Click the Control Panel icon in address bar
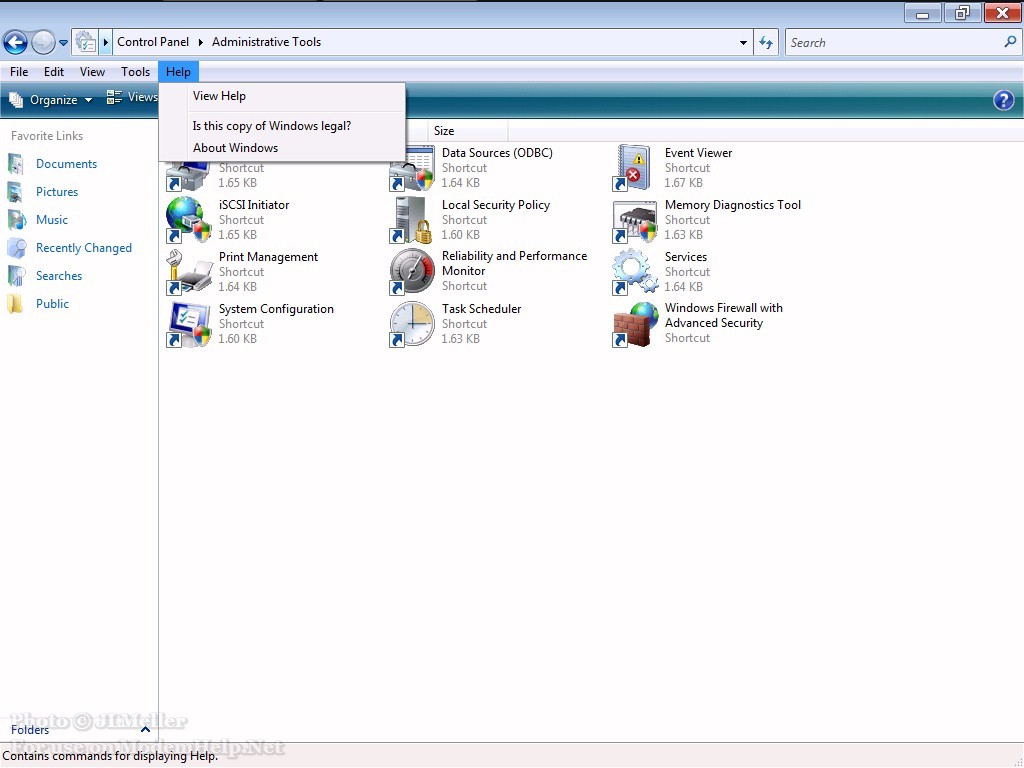This screenshot has width=1024, height=768. [85, 42]
